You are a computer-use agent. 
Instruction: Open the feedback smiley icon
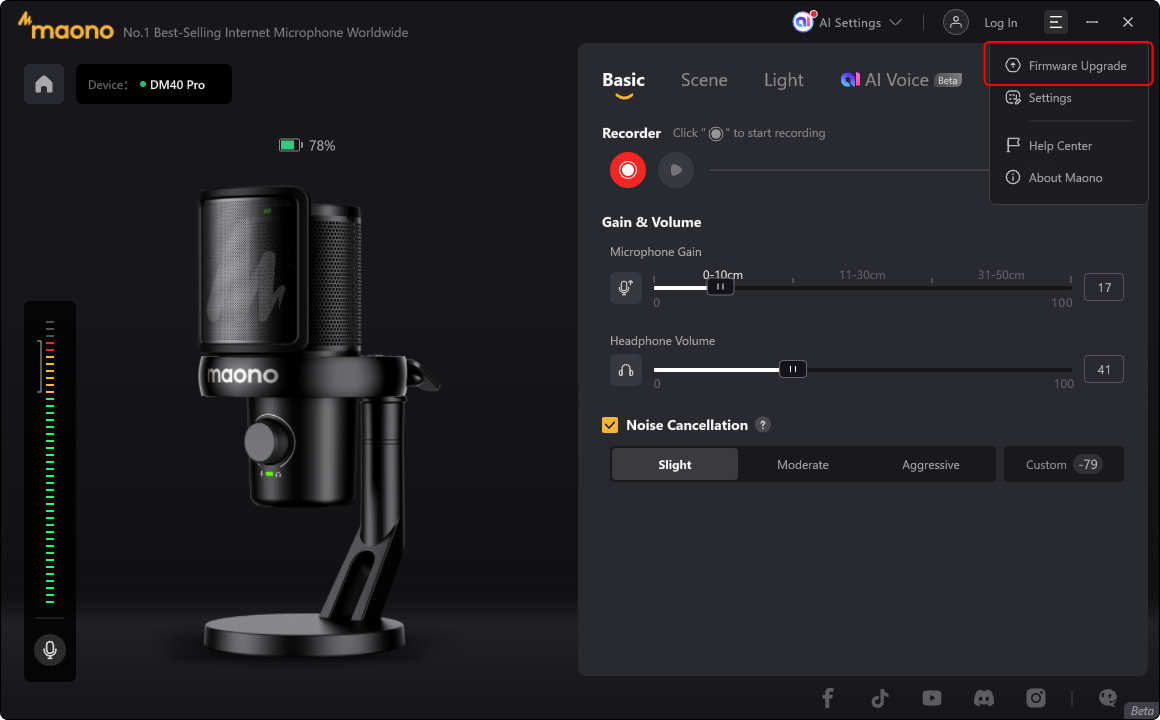pyautogui.click(x=1107, y=697)
